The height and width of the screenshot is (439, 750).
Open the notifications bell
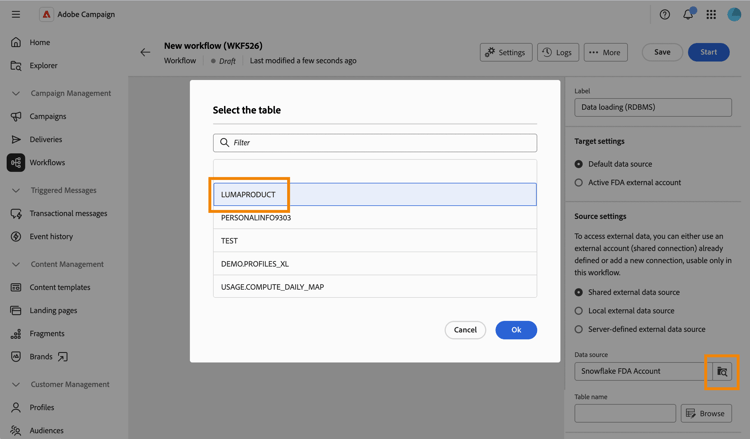(x=688, y=14)
